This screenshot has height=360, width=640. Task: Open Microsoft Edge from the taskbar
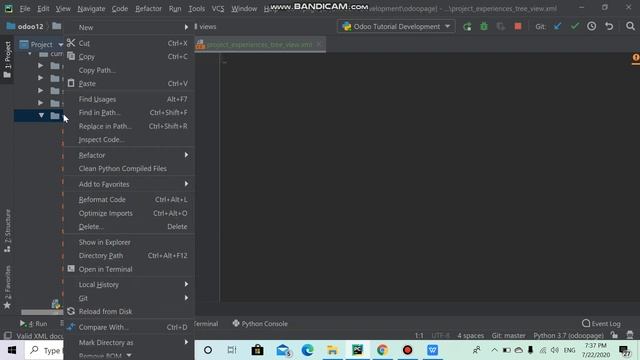[307, 350]
